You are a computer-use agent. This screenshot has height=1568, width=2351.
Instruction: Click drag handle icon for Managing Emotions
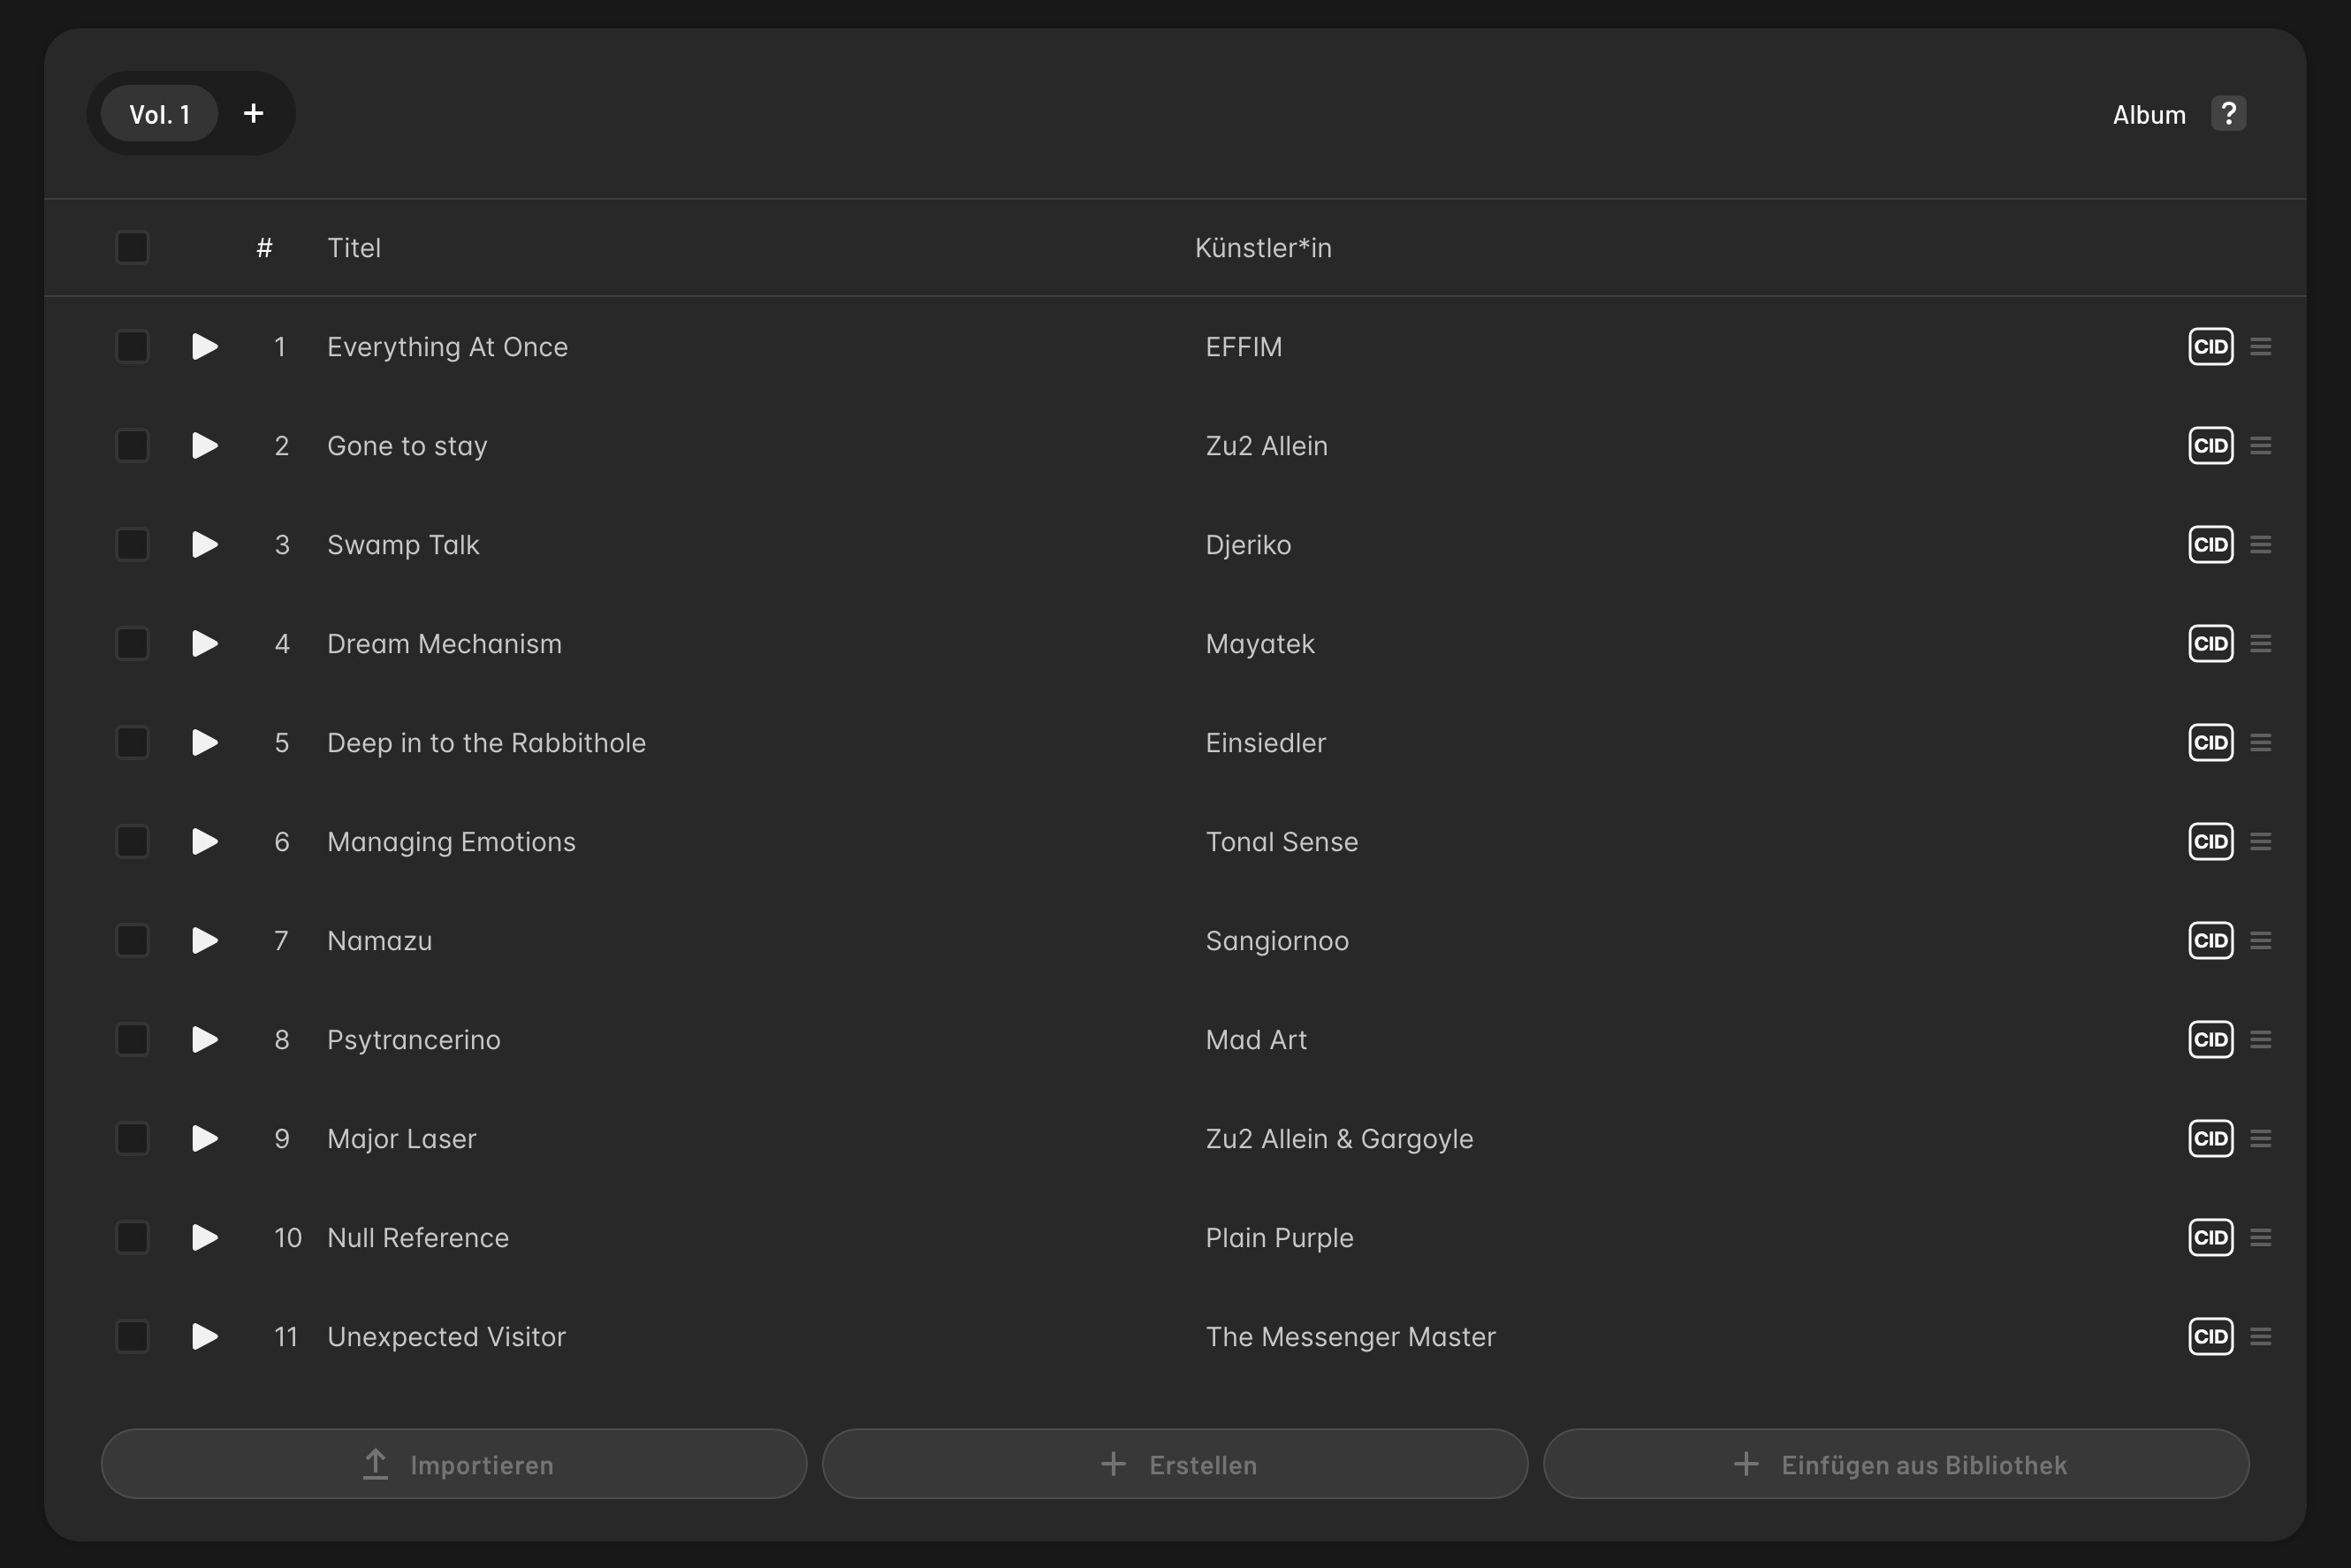click(2260, 842)
